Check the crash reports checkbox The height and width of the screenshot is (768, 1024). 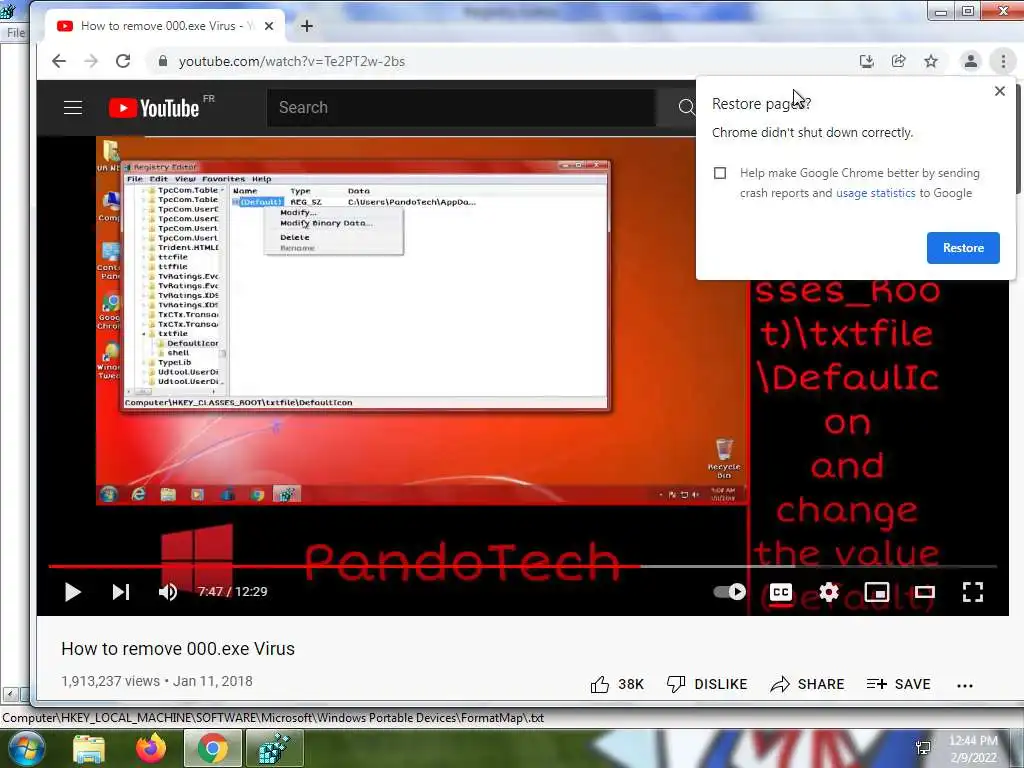pyautogui.click(x=720, y=173)
